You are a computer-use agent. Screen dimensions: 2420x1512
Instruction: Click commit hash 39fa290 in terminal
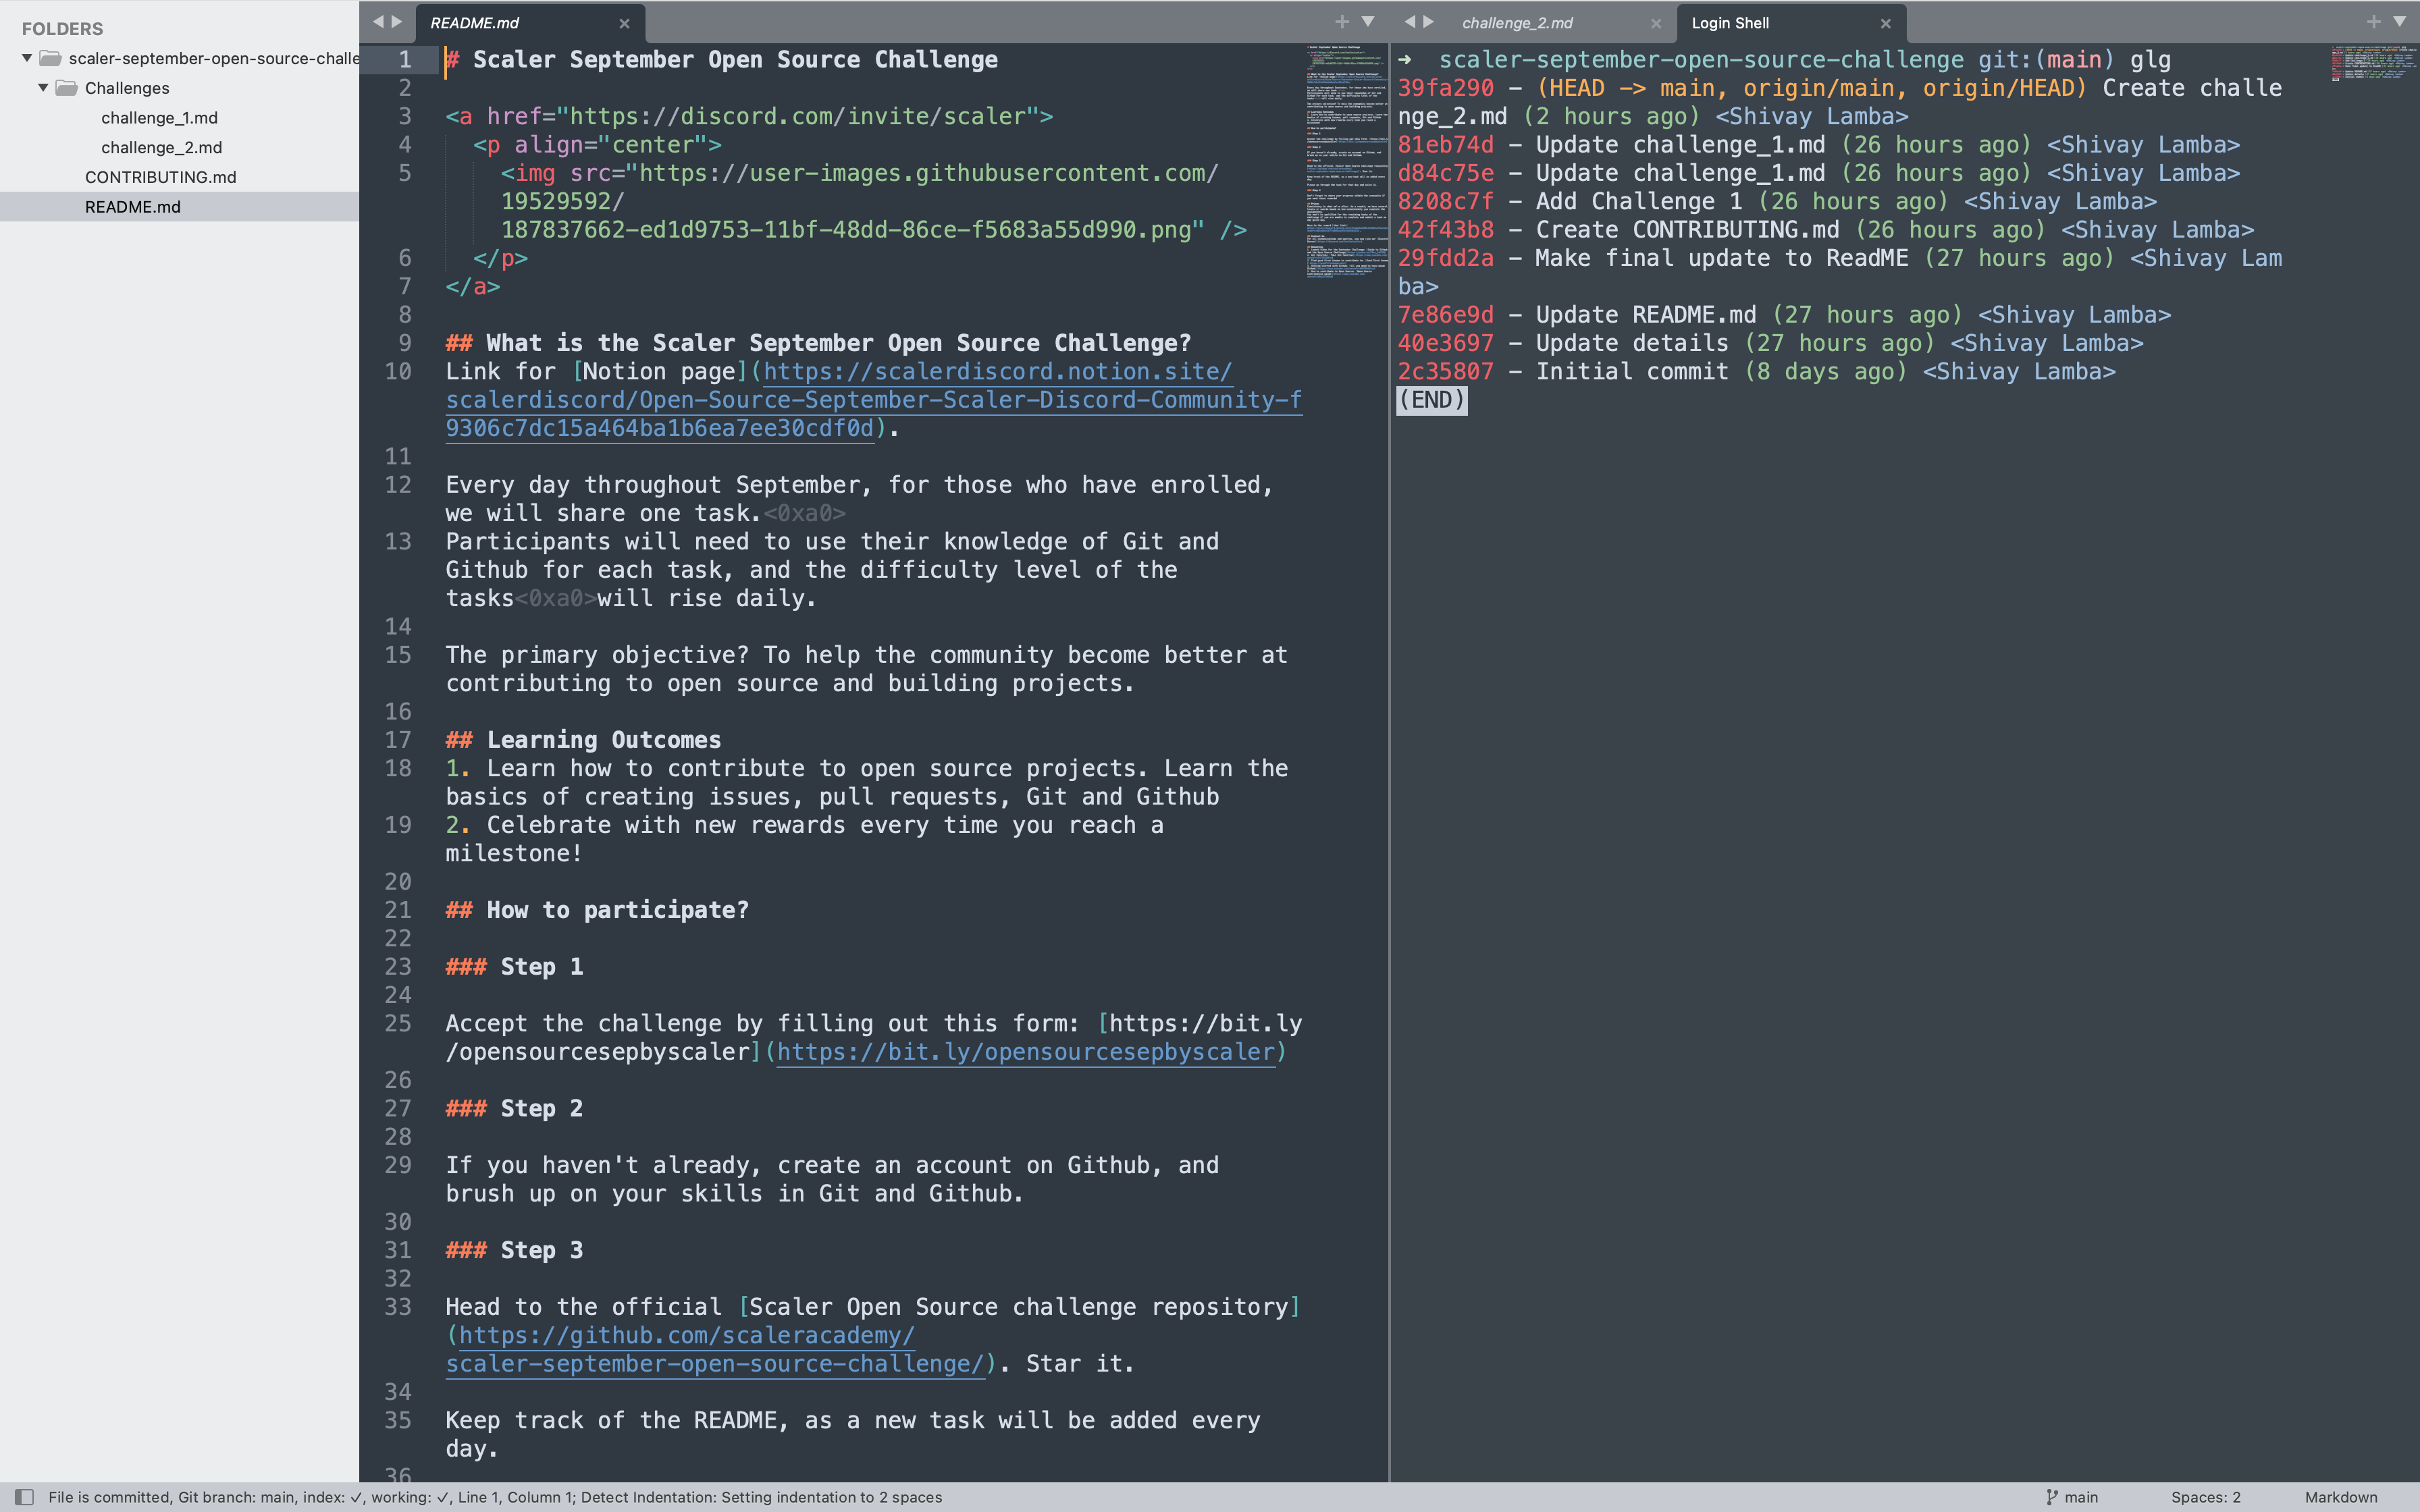tap(1445, 88)
